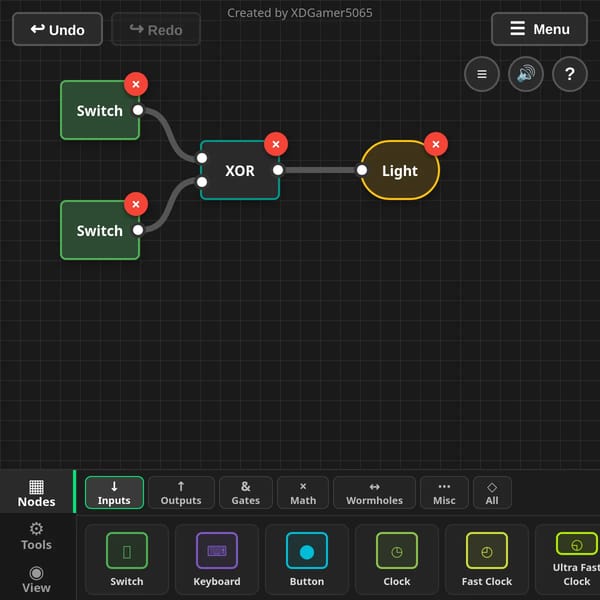Click the XOR lower input port
600x600 pixels.
point(202,182)
